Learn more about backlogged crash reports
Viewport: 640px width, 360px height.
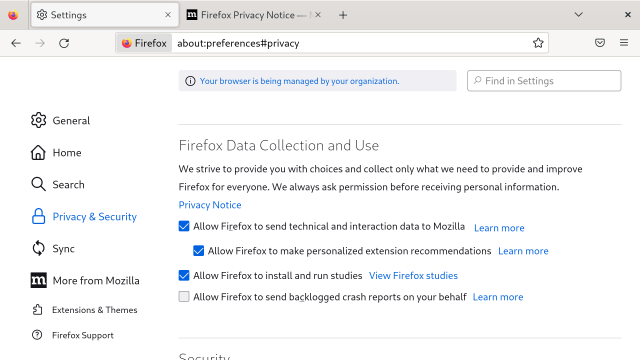click(498, 297)
